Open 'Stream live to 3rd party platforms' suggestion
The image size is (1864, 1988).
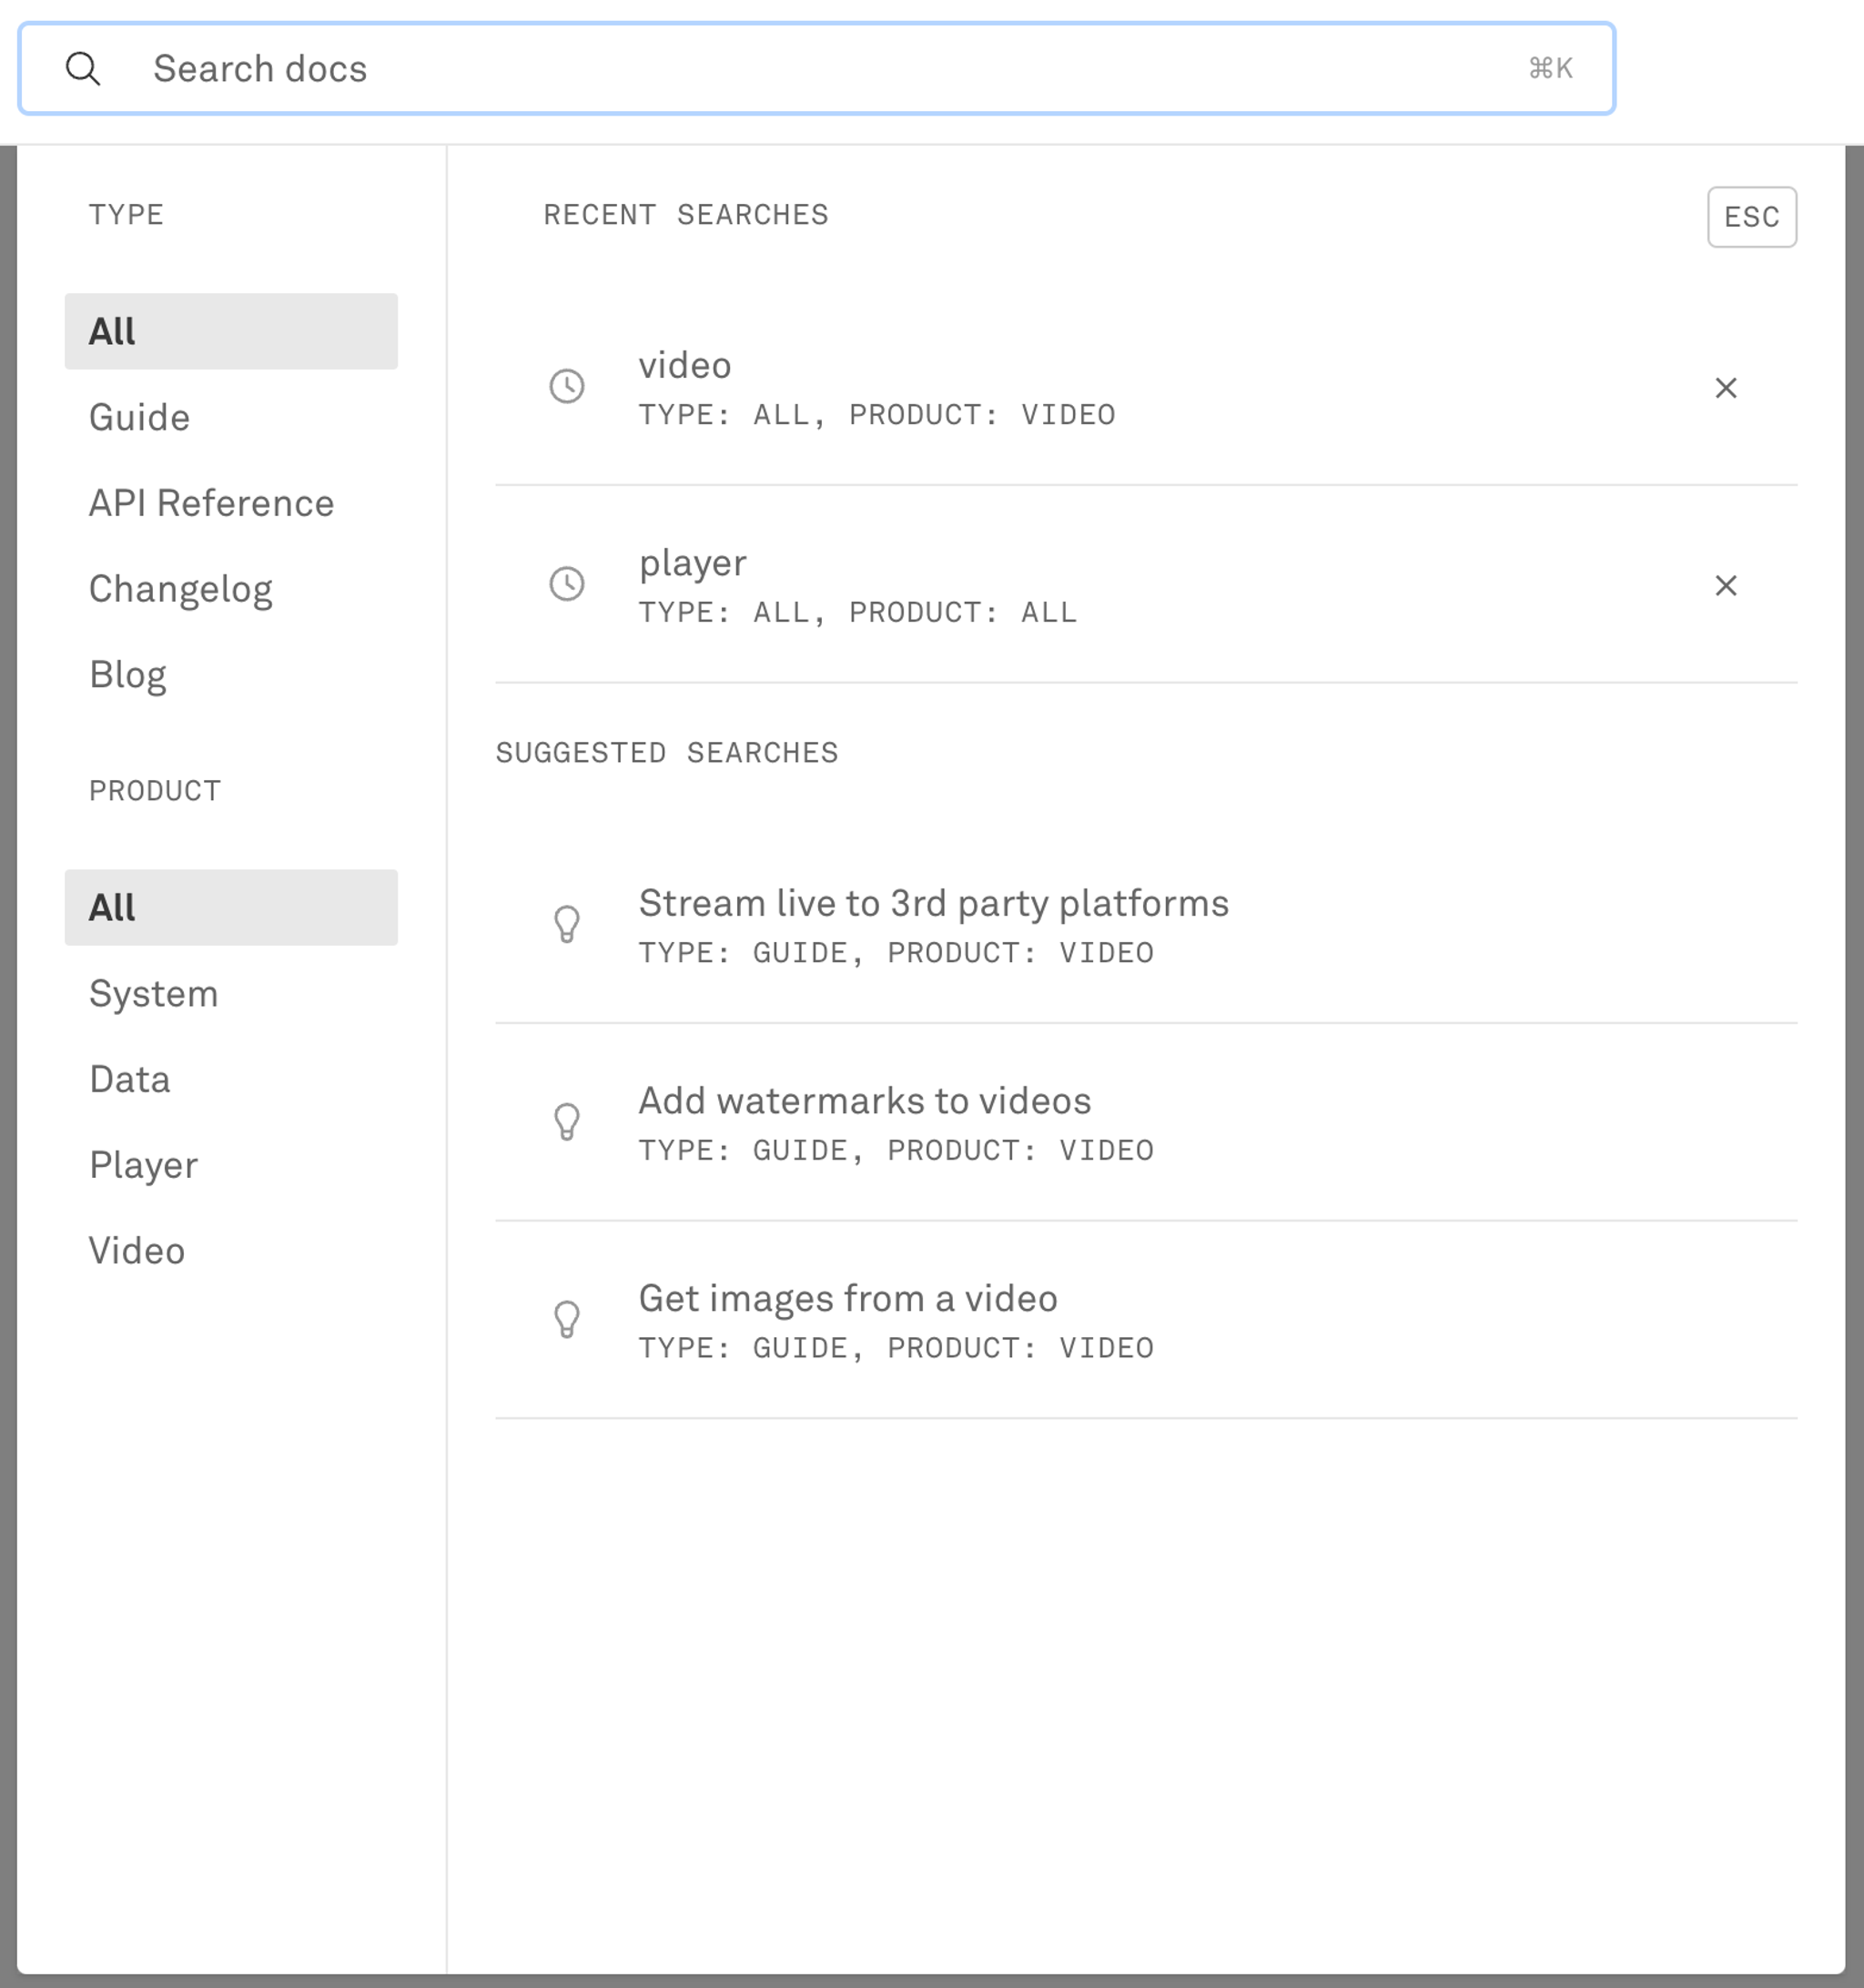933,904
